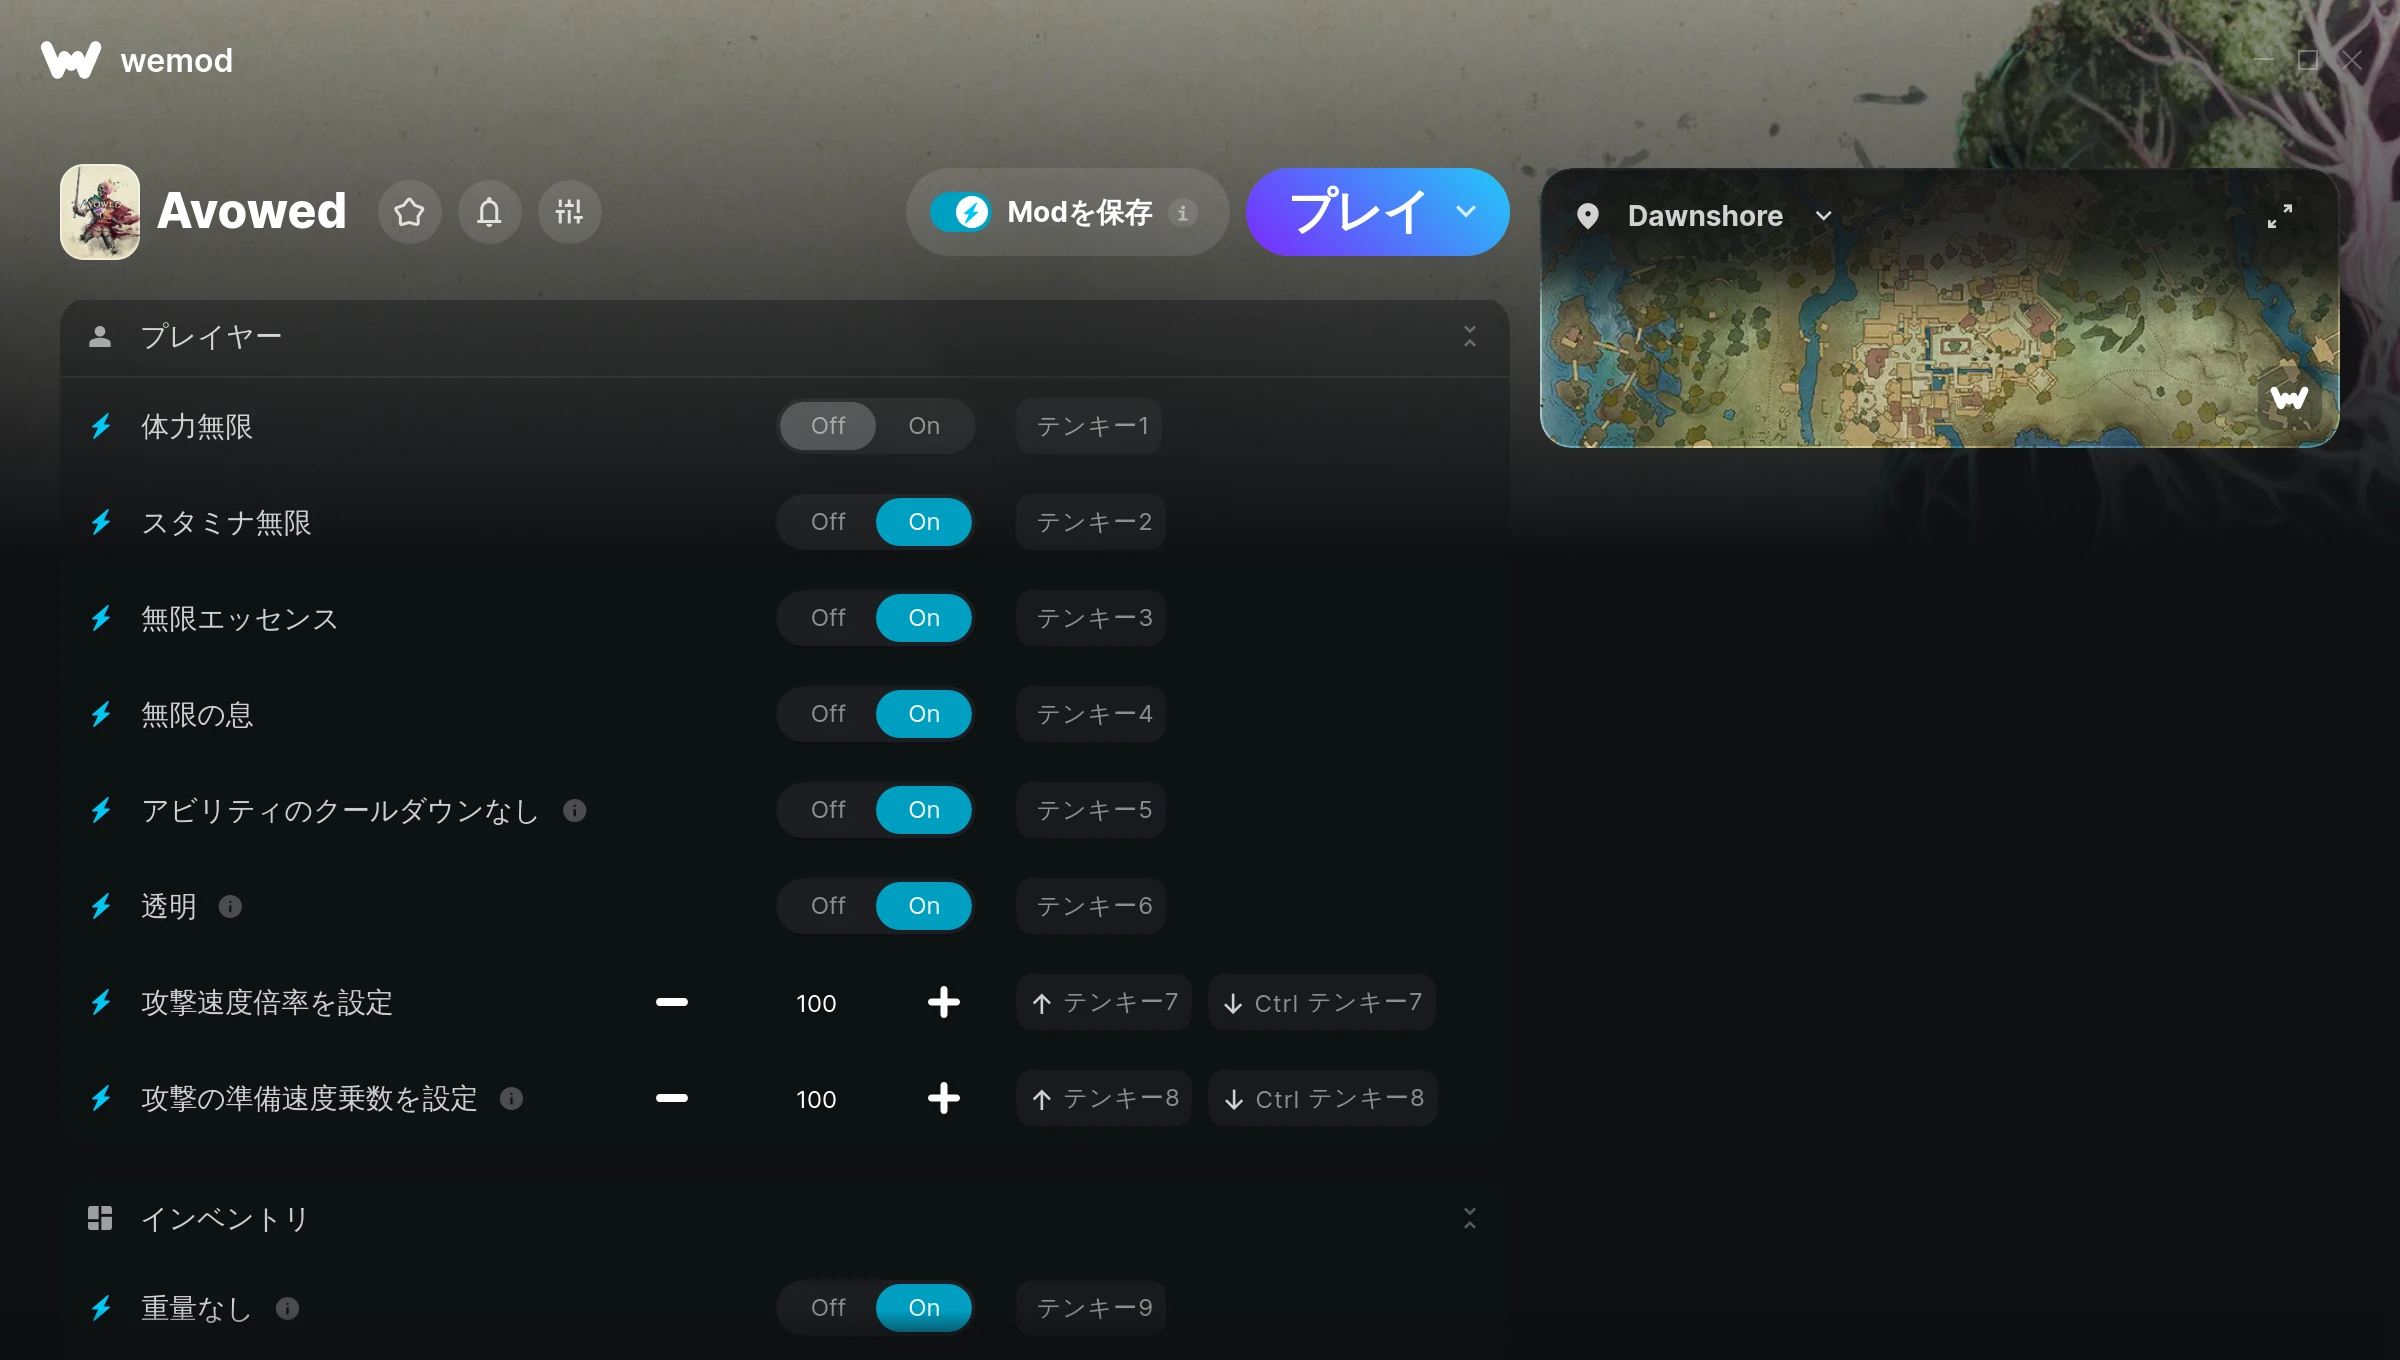This screenshot has width=2400, height=1360.
Task: Change the テンキー1 hotkey for 体力無限
Action: point(1090,426)
